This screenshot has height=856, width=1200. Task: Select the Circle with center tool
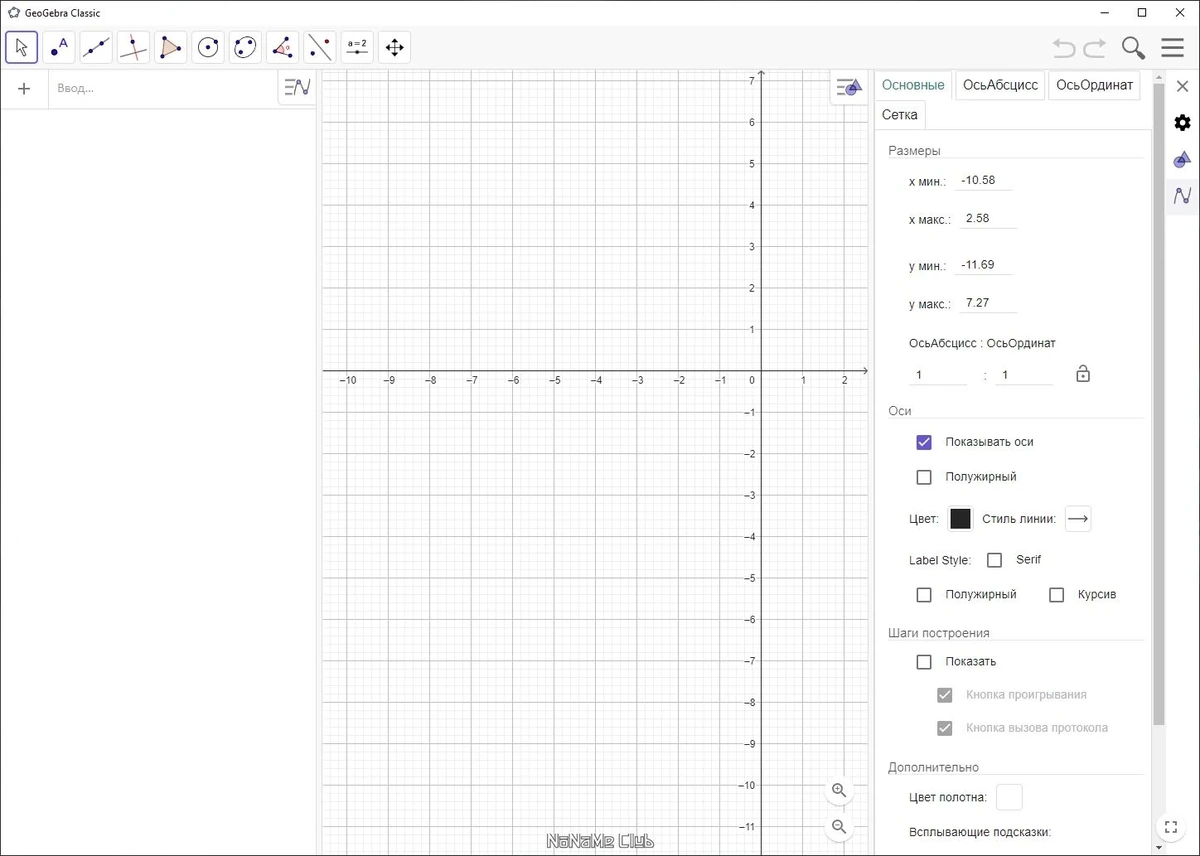coord(208,47)
